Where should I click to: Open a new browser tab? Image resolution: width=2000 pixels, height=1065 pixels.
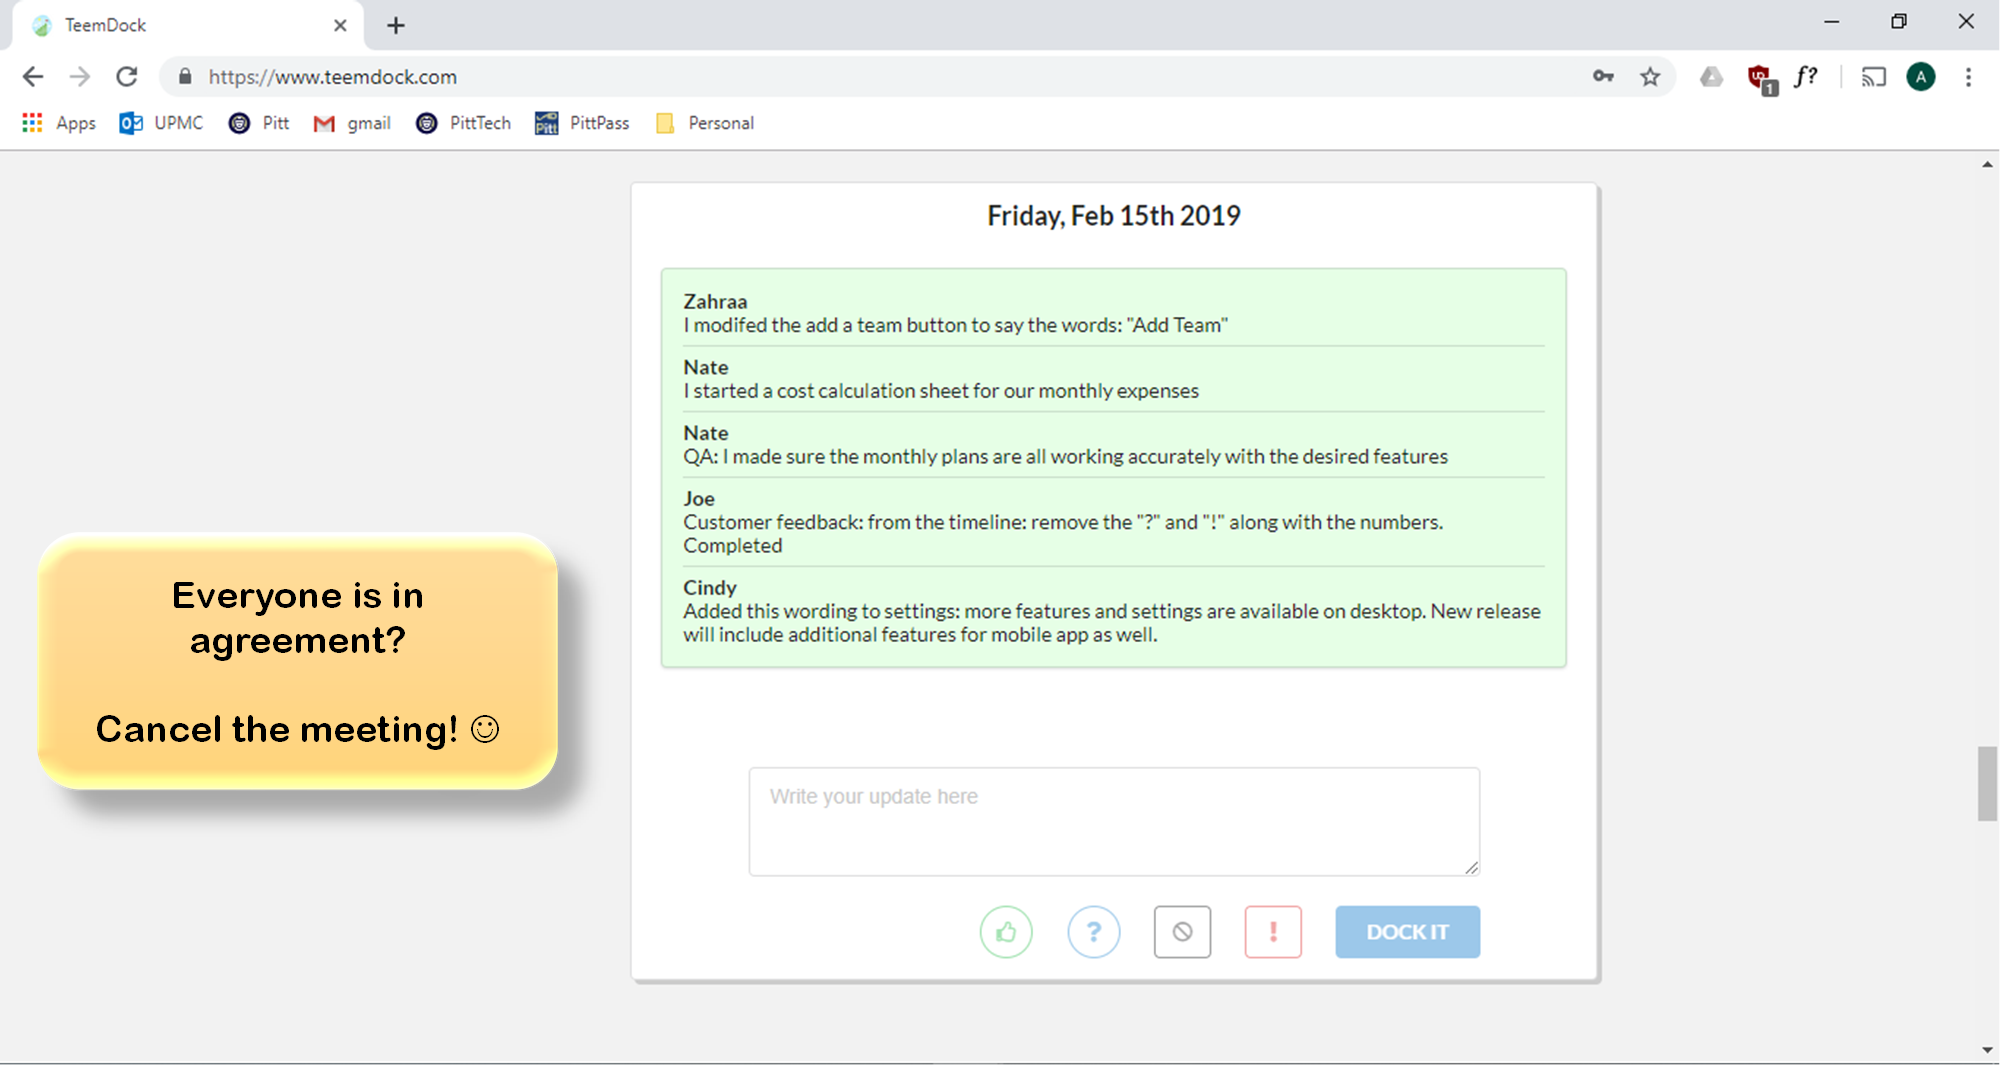396,25
